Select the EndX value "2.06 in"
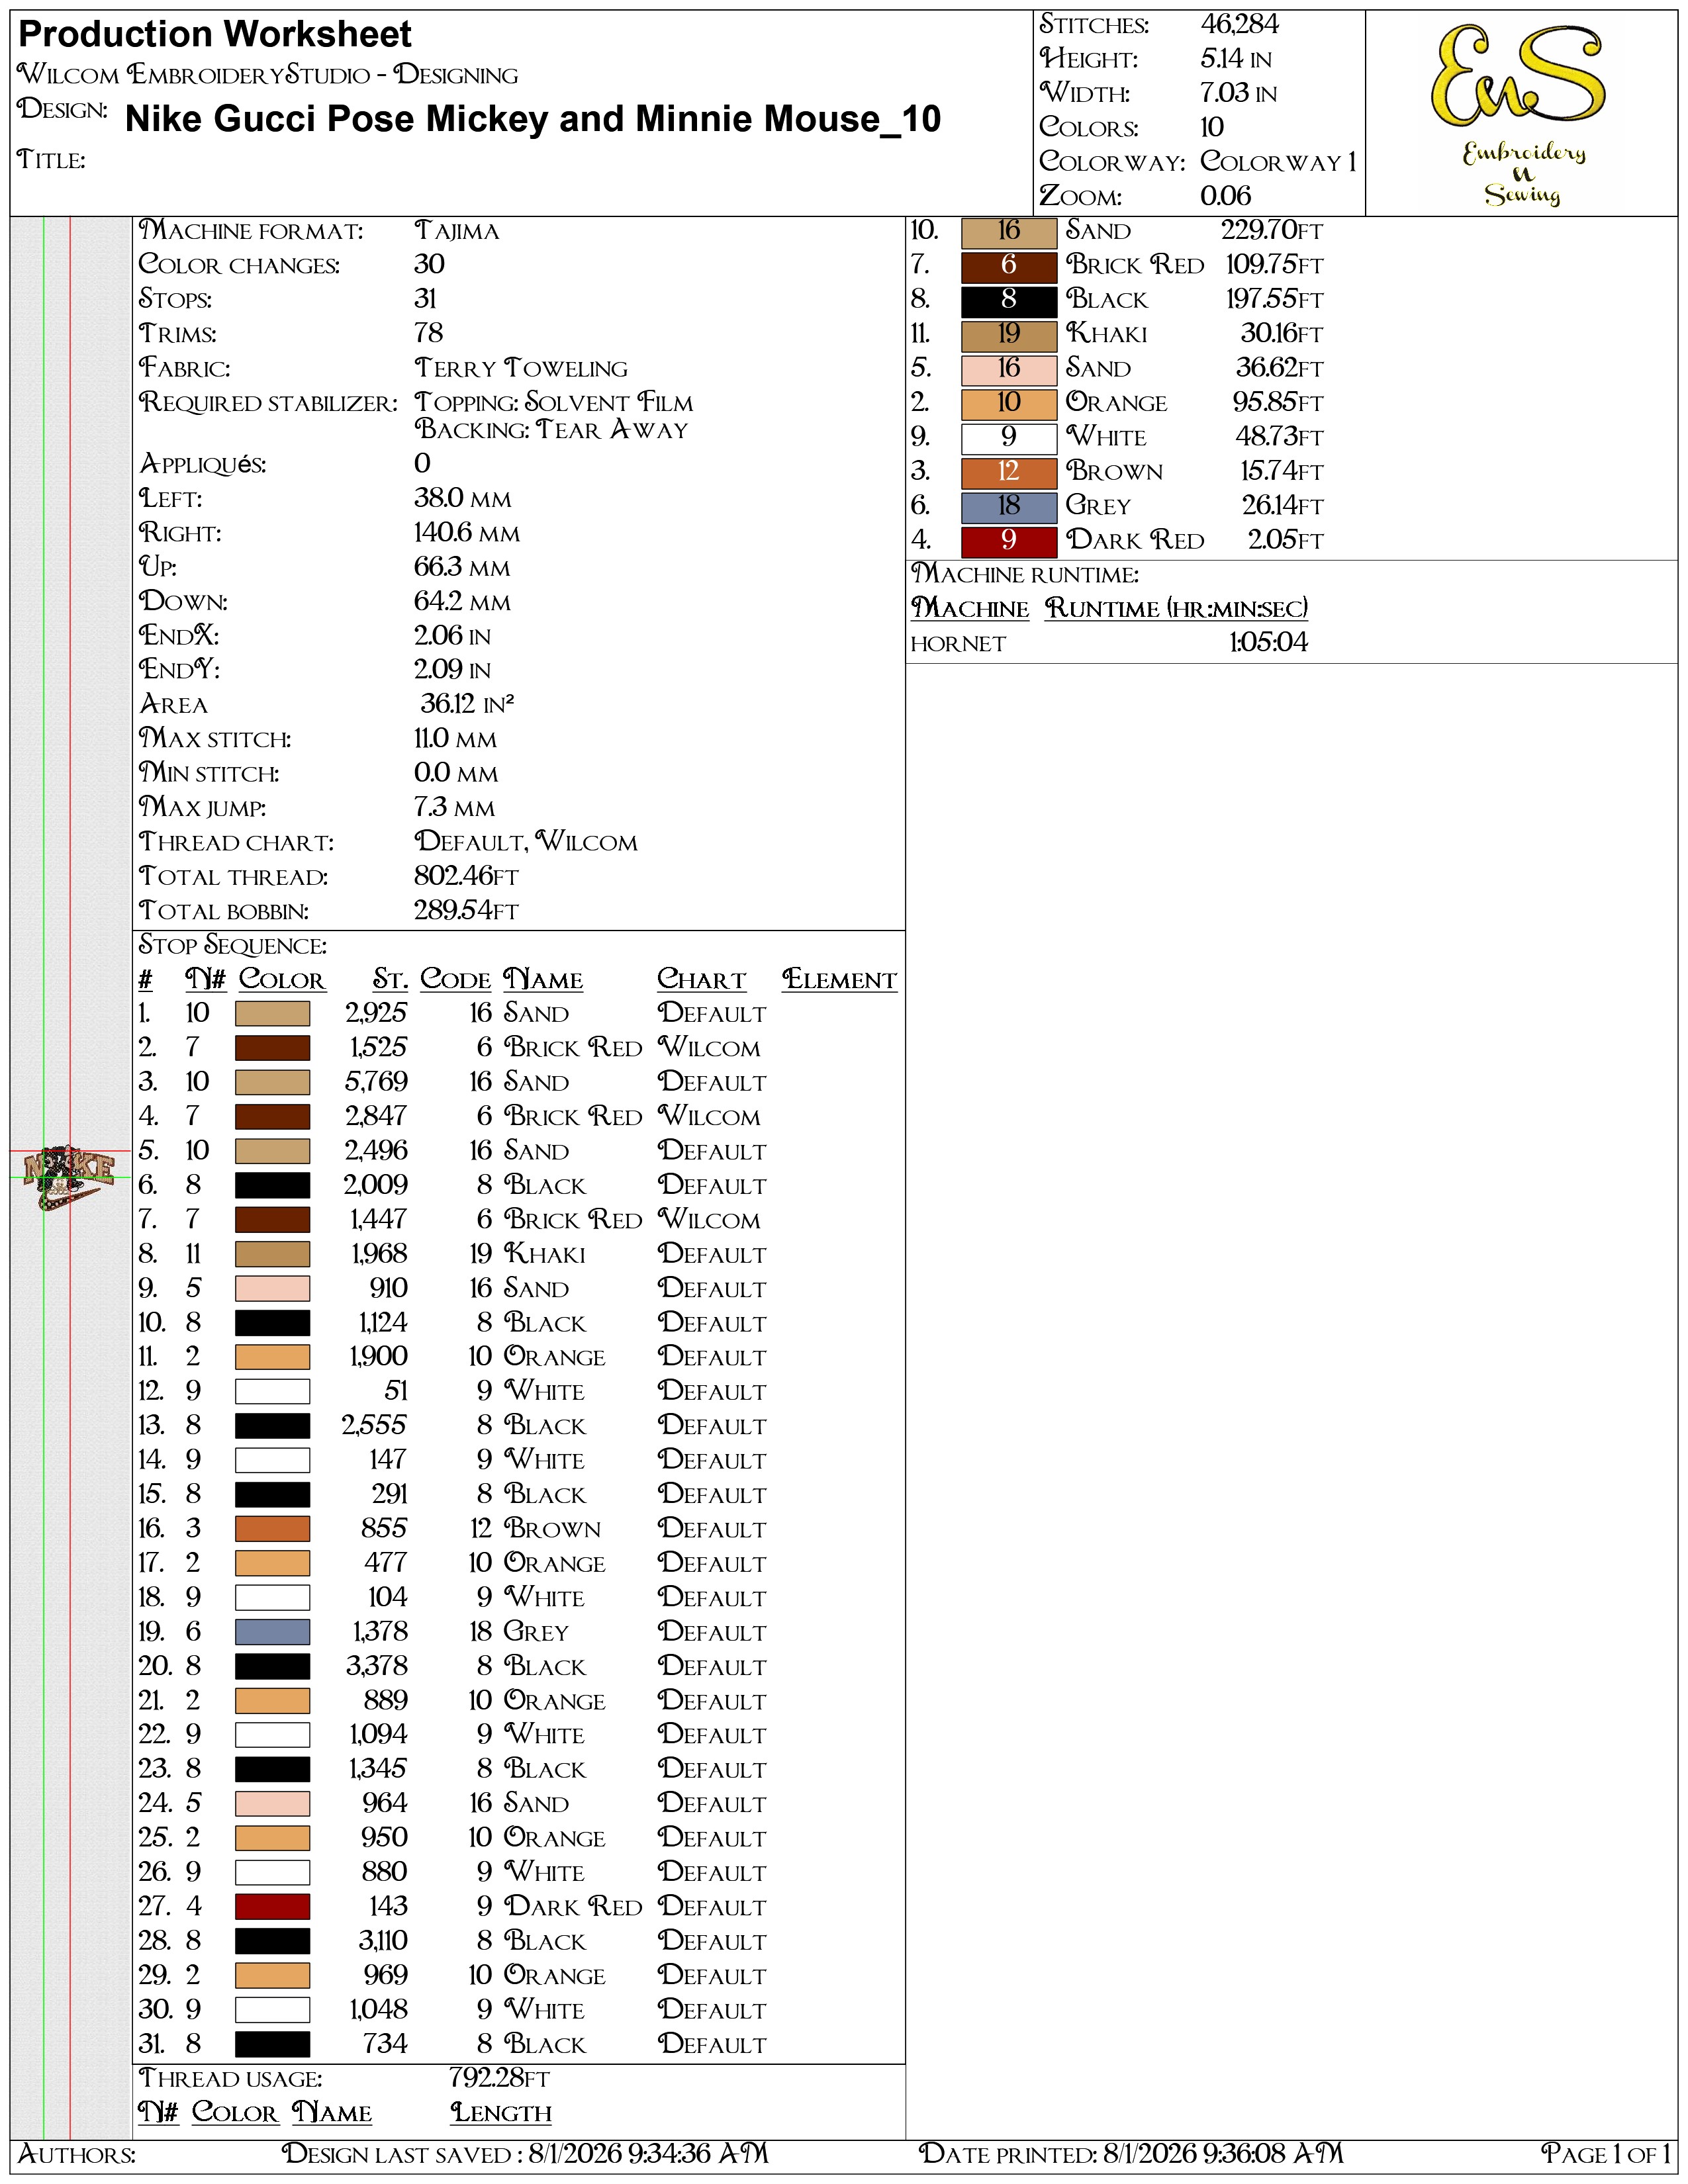This screenshot has height=2184, width=1688. pyautogui.click(x=453, y=636)
